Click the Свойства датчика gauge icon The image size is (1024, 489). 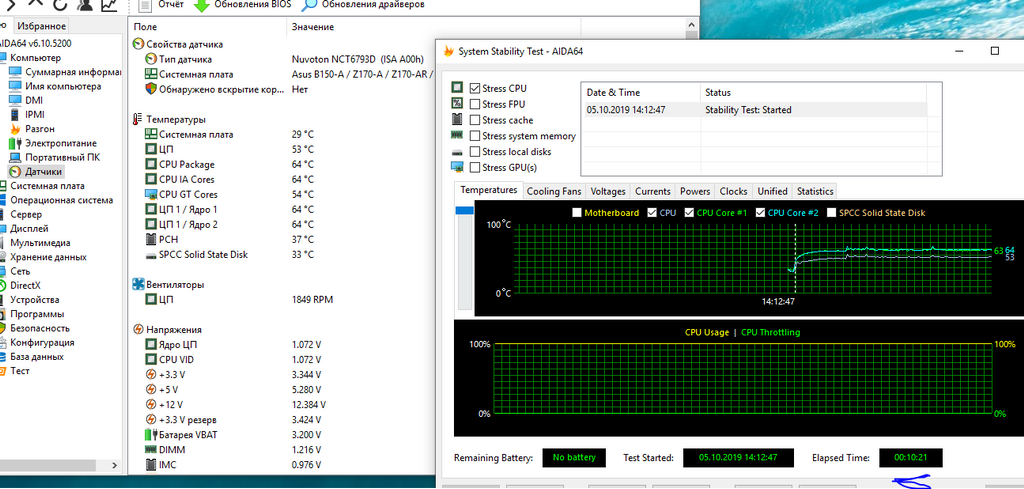point(138,44)
